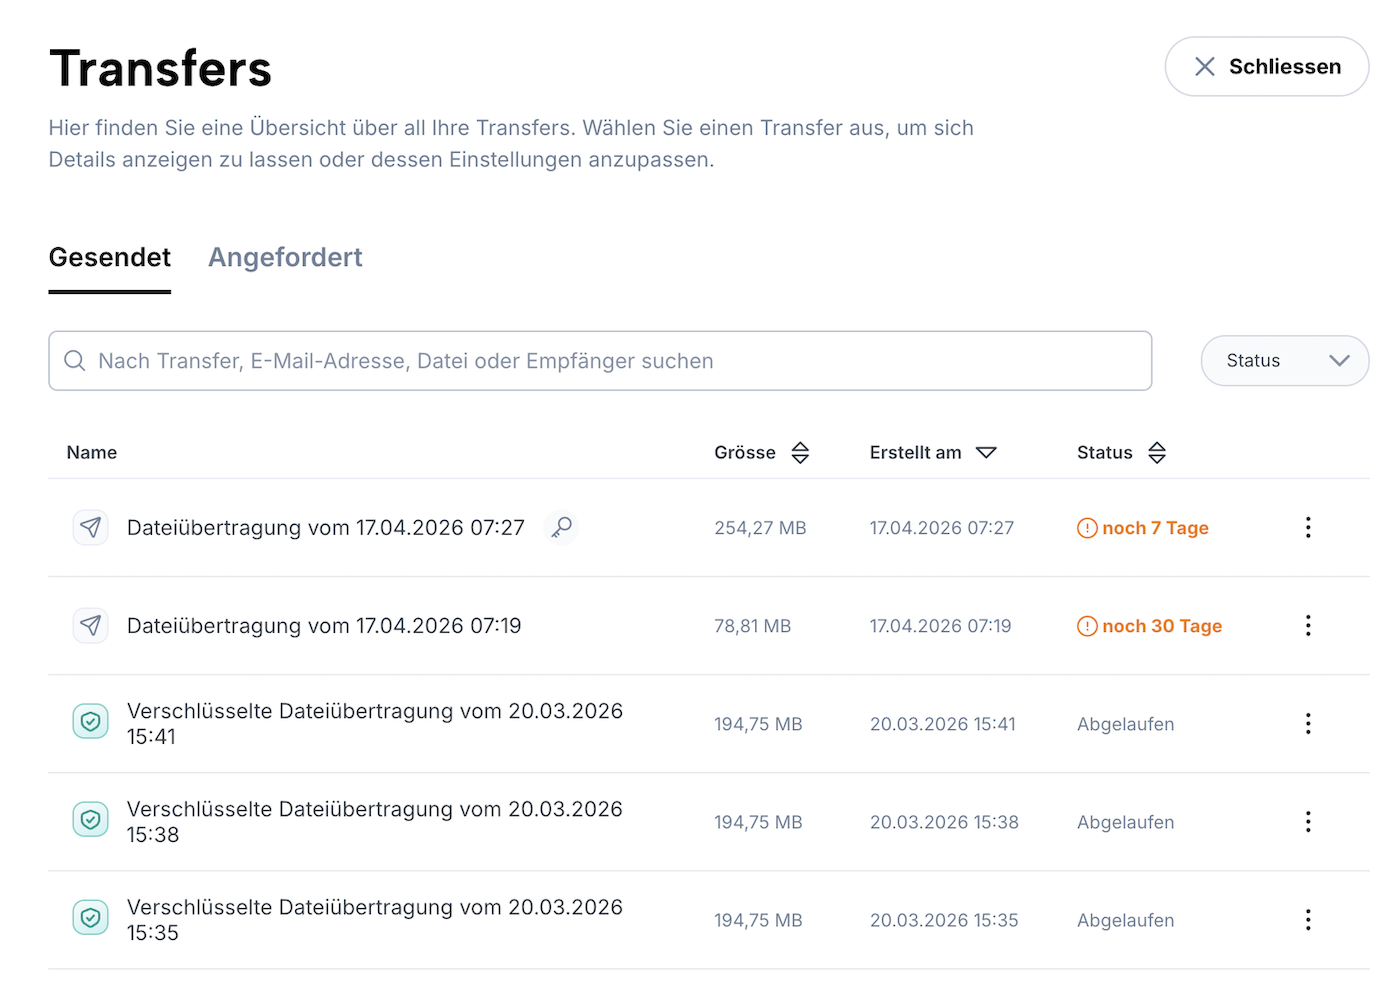
Task: Click Abgelaufen status in the 15:35 row
Action: [x=1126, y=920]
